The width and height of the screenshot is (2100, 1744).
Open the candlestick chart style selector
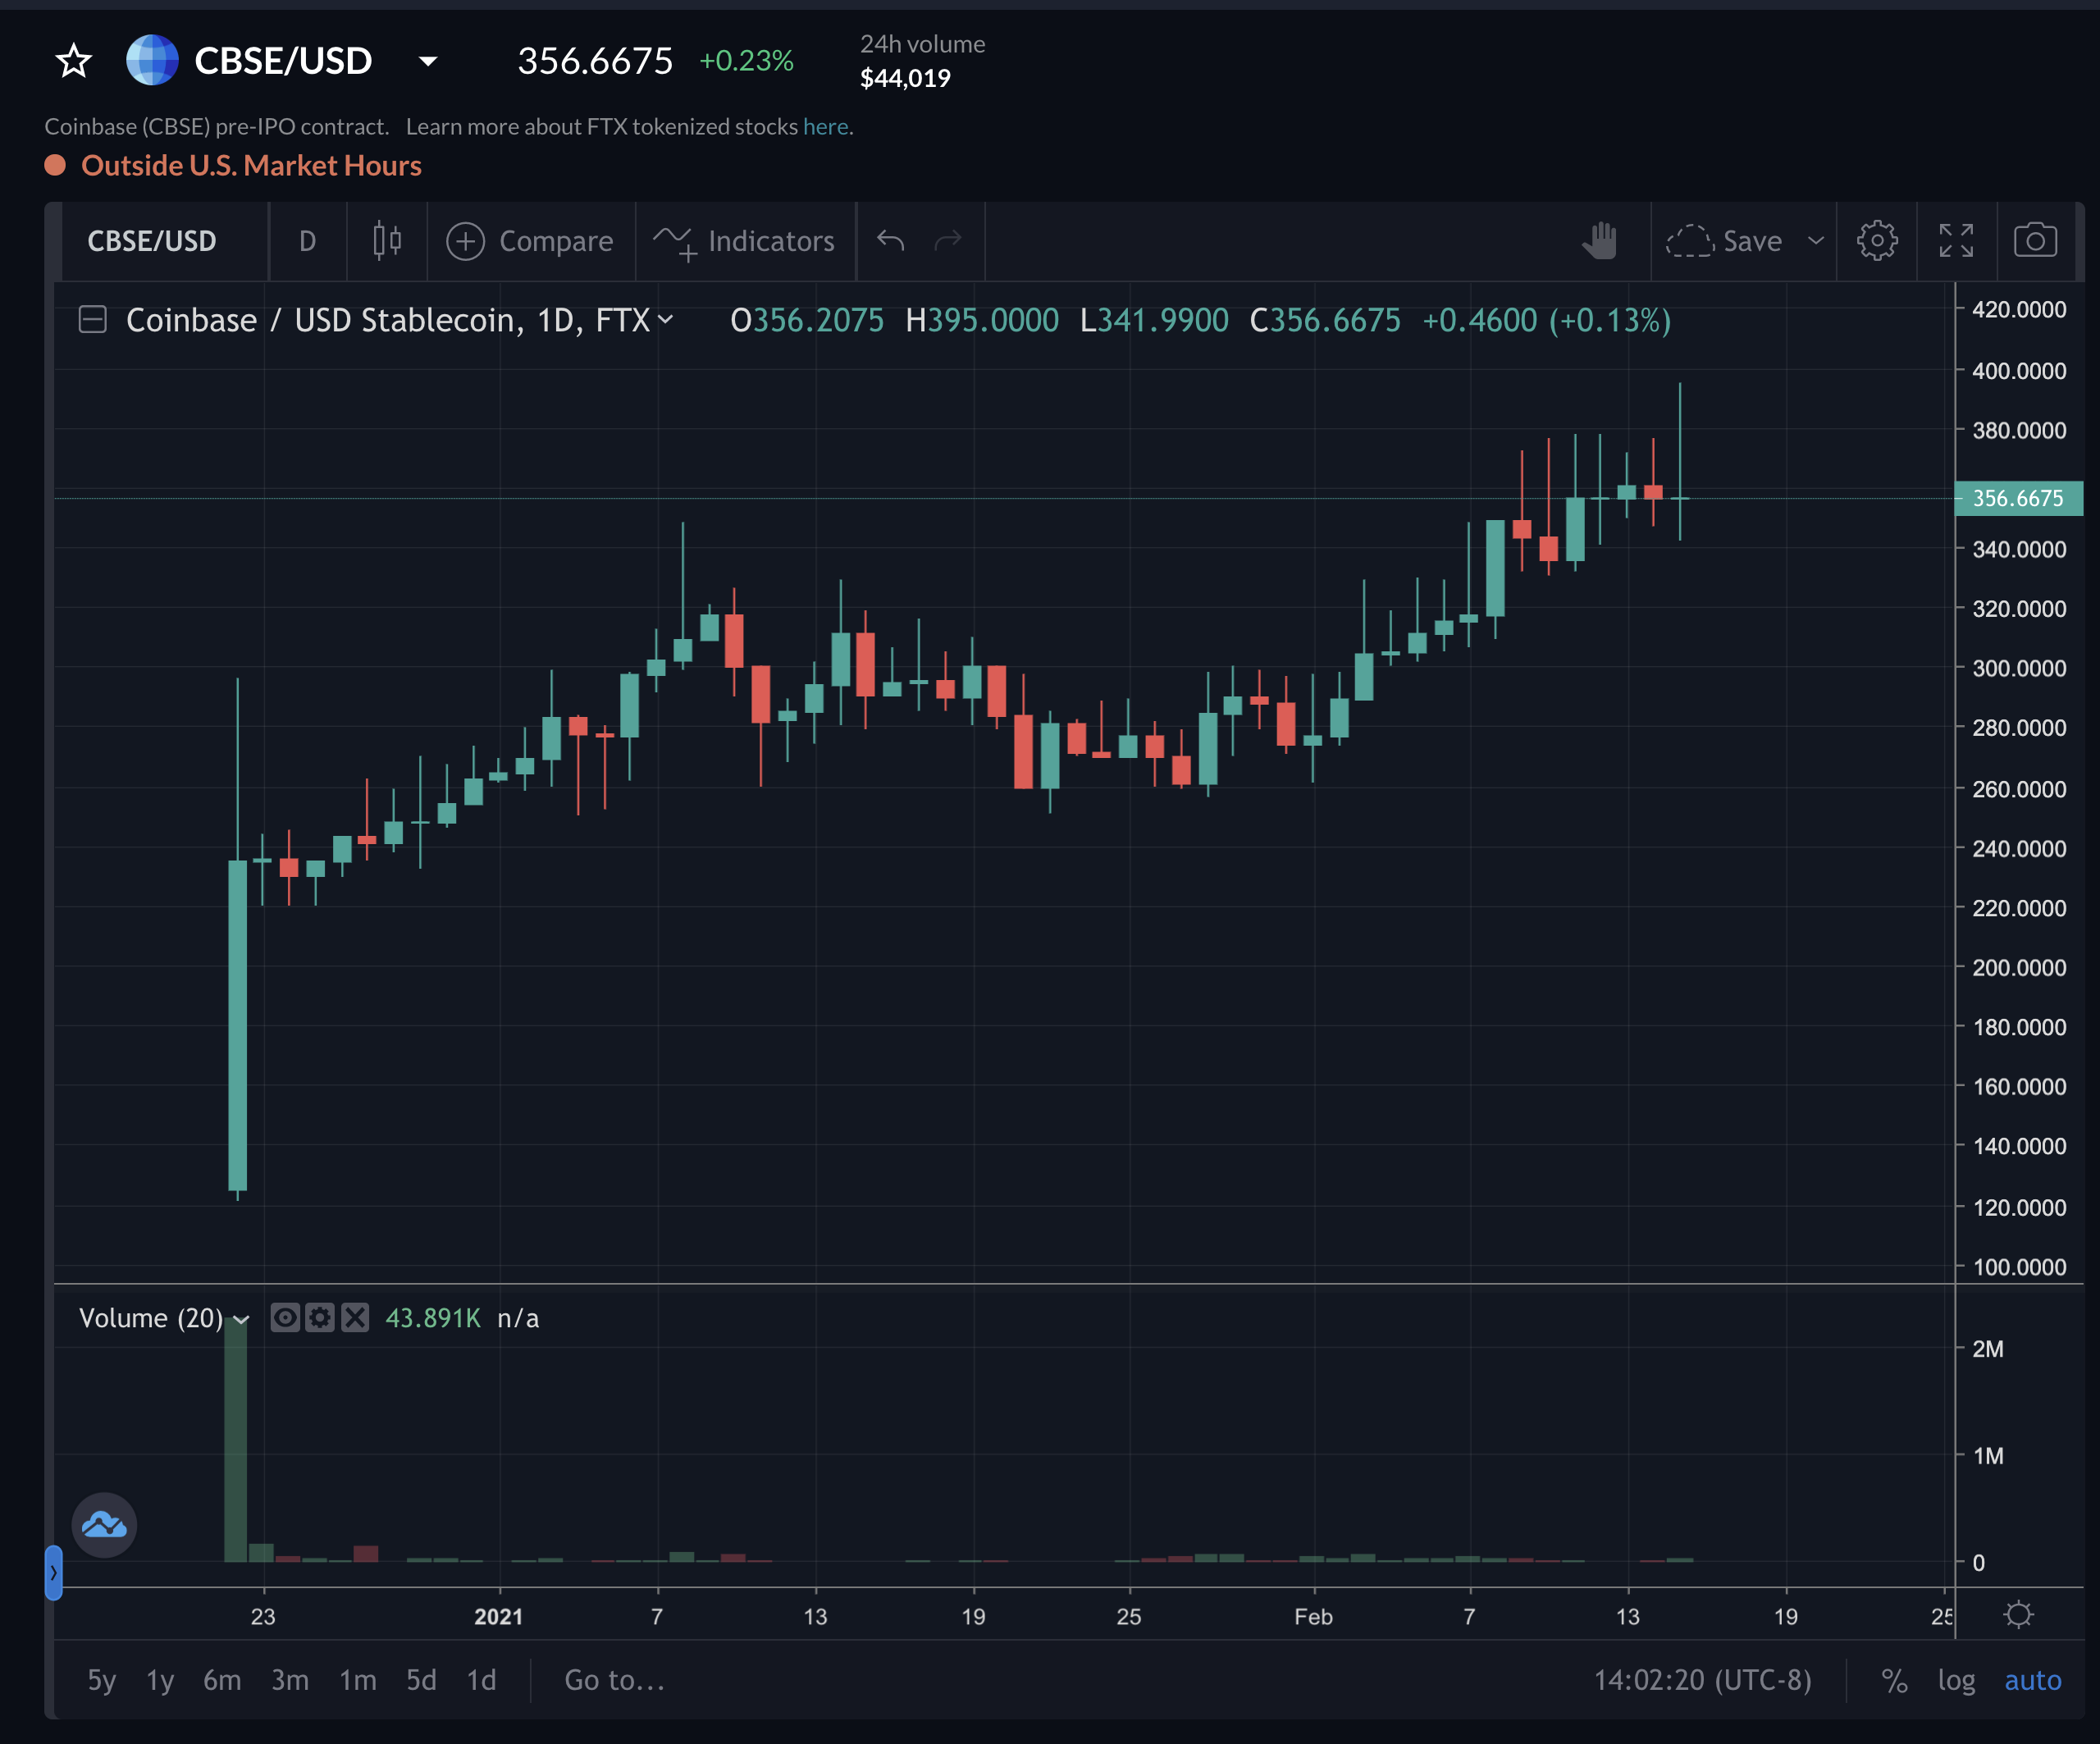pos(387,241)
